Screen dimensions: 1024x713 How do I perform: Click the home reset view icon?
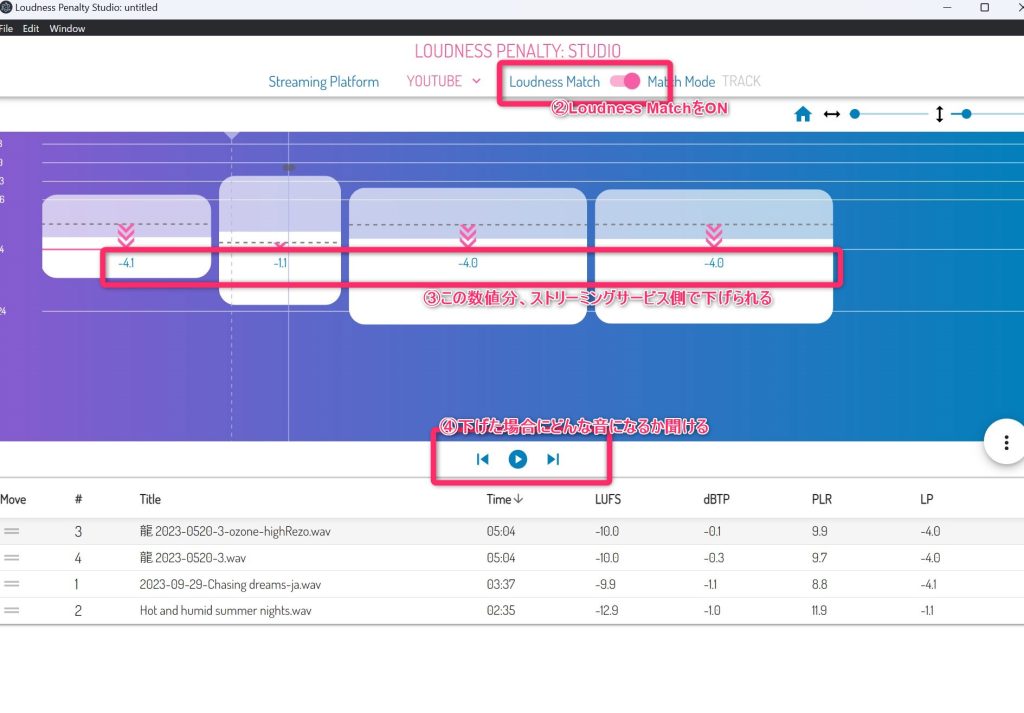(x=802, y=115)
